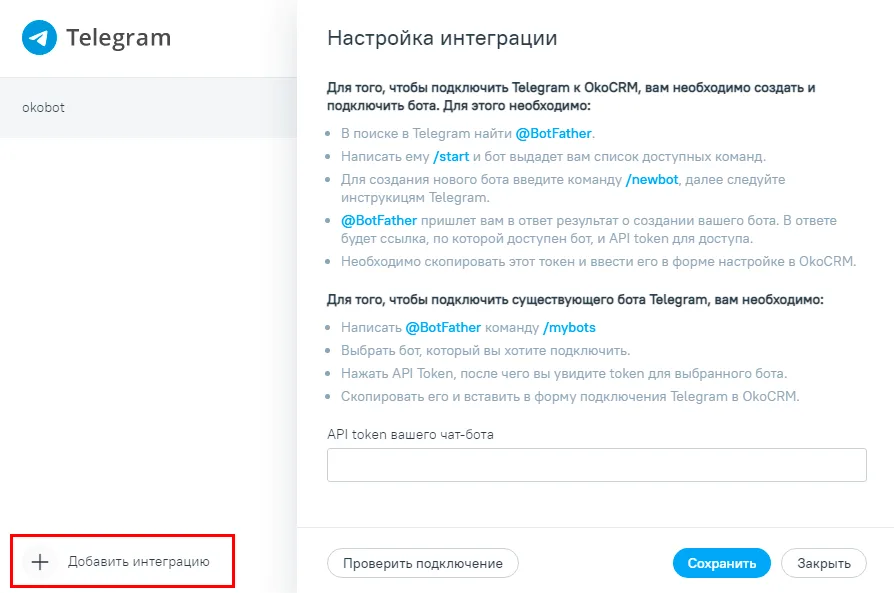
Task: Click the Добавить интеграцию label
Action: coord(139,562)
